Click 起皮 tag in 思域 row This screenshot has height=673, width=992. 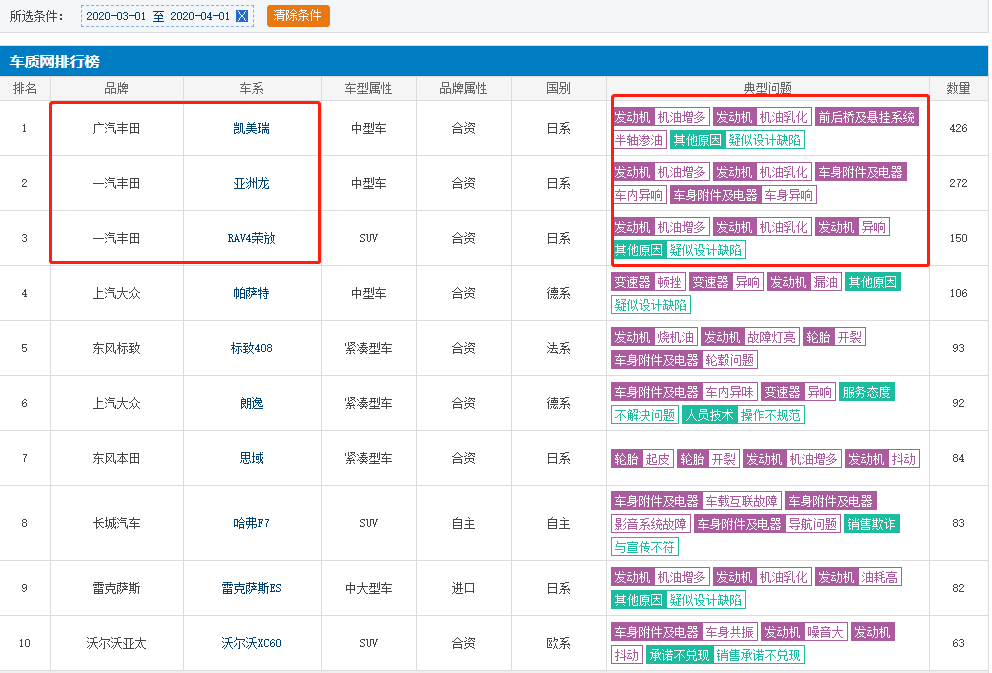657,459
